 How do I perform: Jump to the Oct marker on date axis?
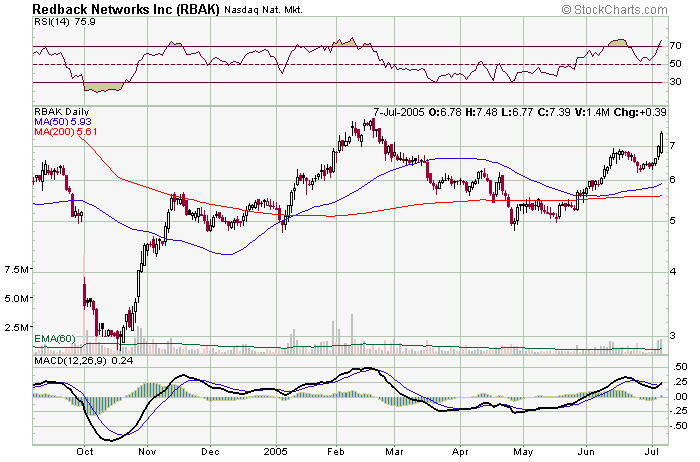point(84,451)
